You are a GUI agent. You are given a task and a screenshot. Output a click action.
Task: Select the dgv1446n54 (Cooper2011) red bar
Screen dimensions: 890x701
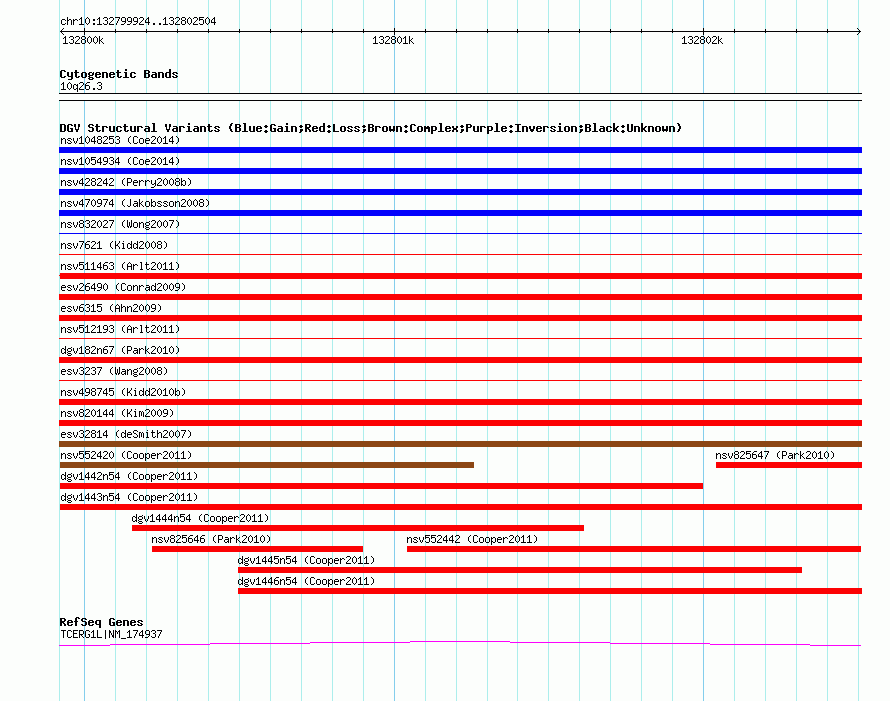click(x=549, y=591)
